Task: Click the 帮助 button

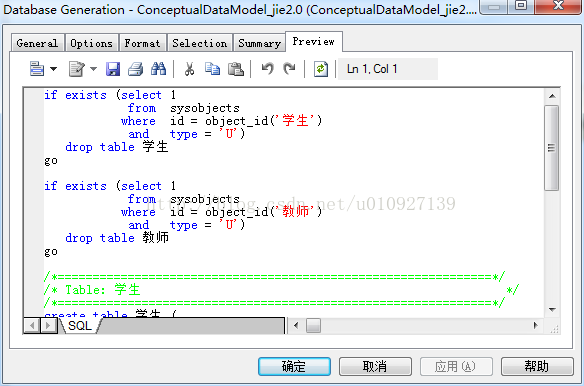Action: pos(537,367)
